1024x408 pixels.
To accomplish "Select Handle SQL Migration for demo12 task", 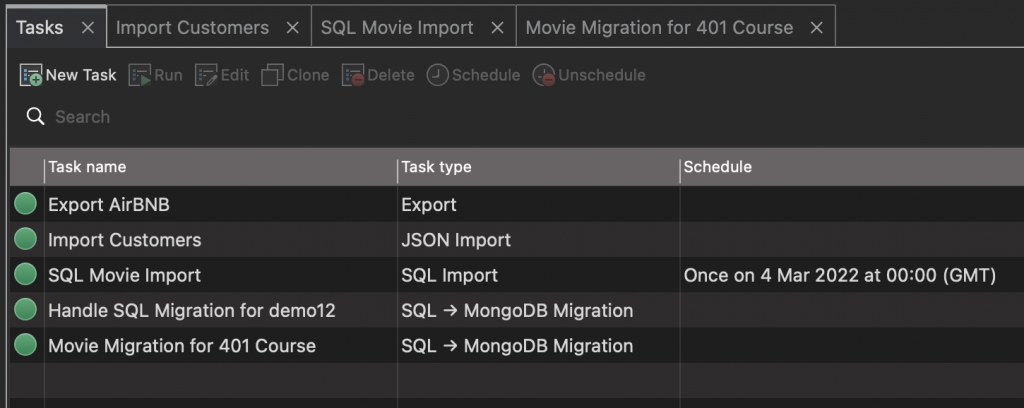I will click(192, 310).
